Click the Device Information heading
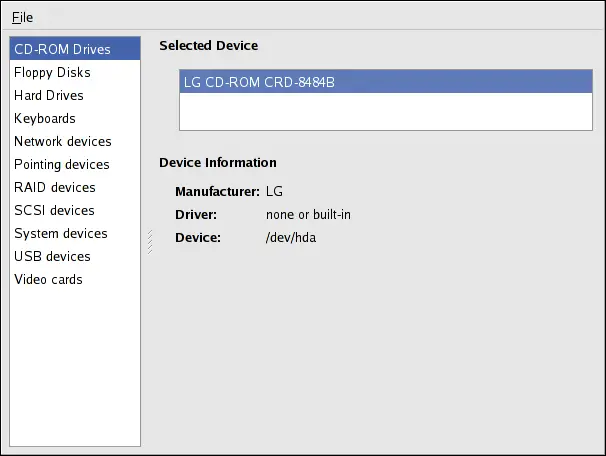The image size is (606, 456). 218,162
